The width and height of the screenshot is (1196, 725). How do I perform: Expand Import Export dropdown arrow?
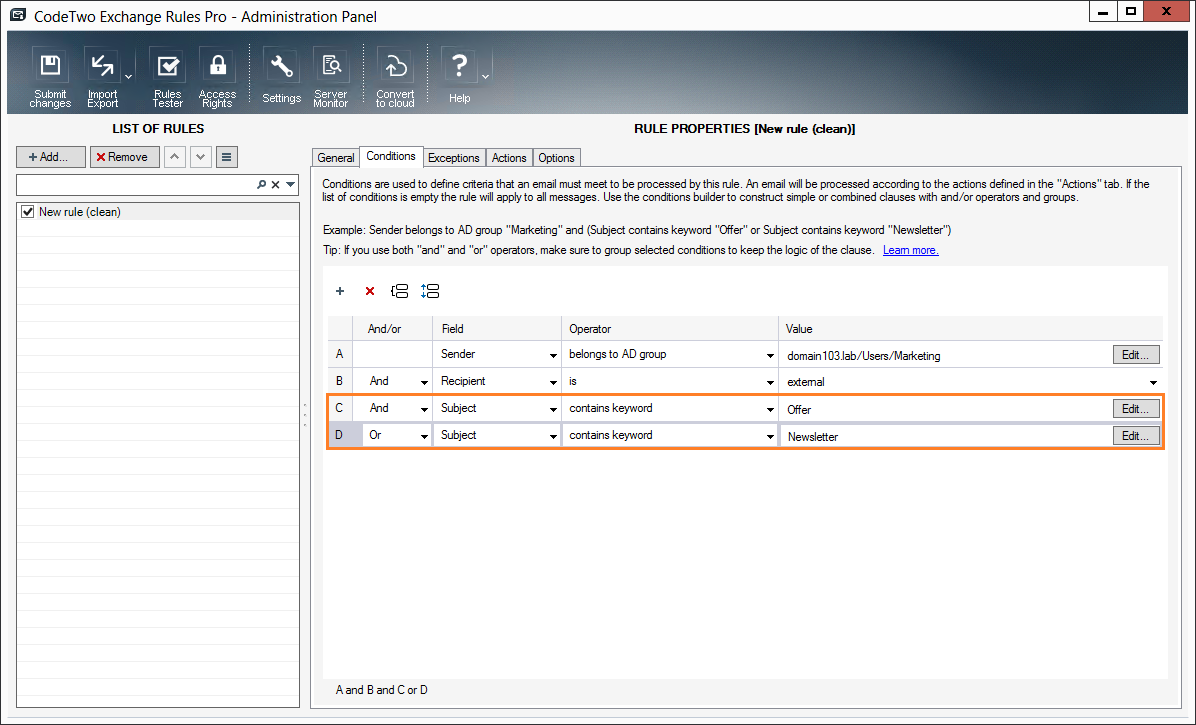pyautogui.click(x=128, y=77)
